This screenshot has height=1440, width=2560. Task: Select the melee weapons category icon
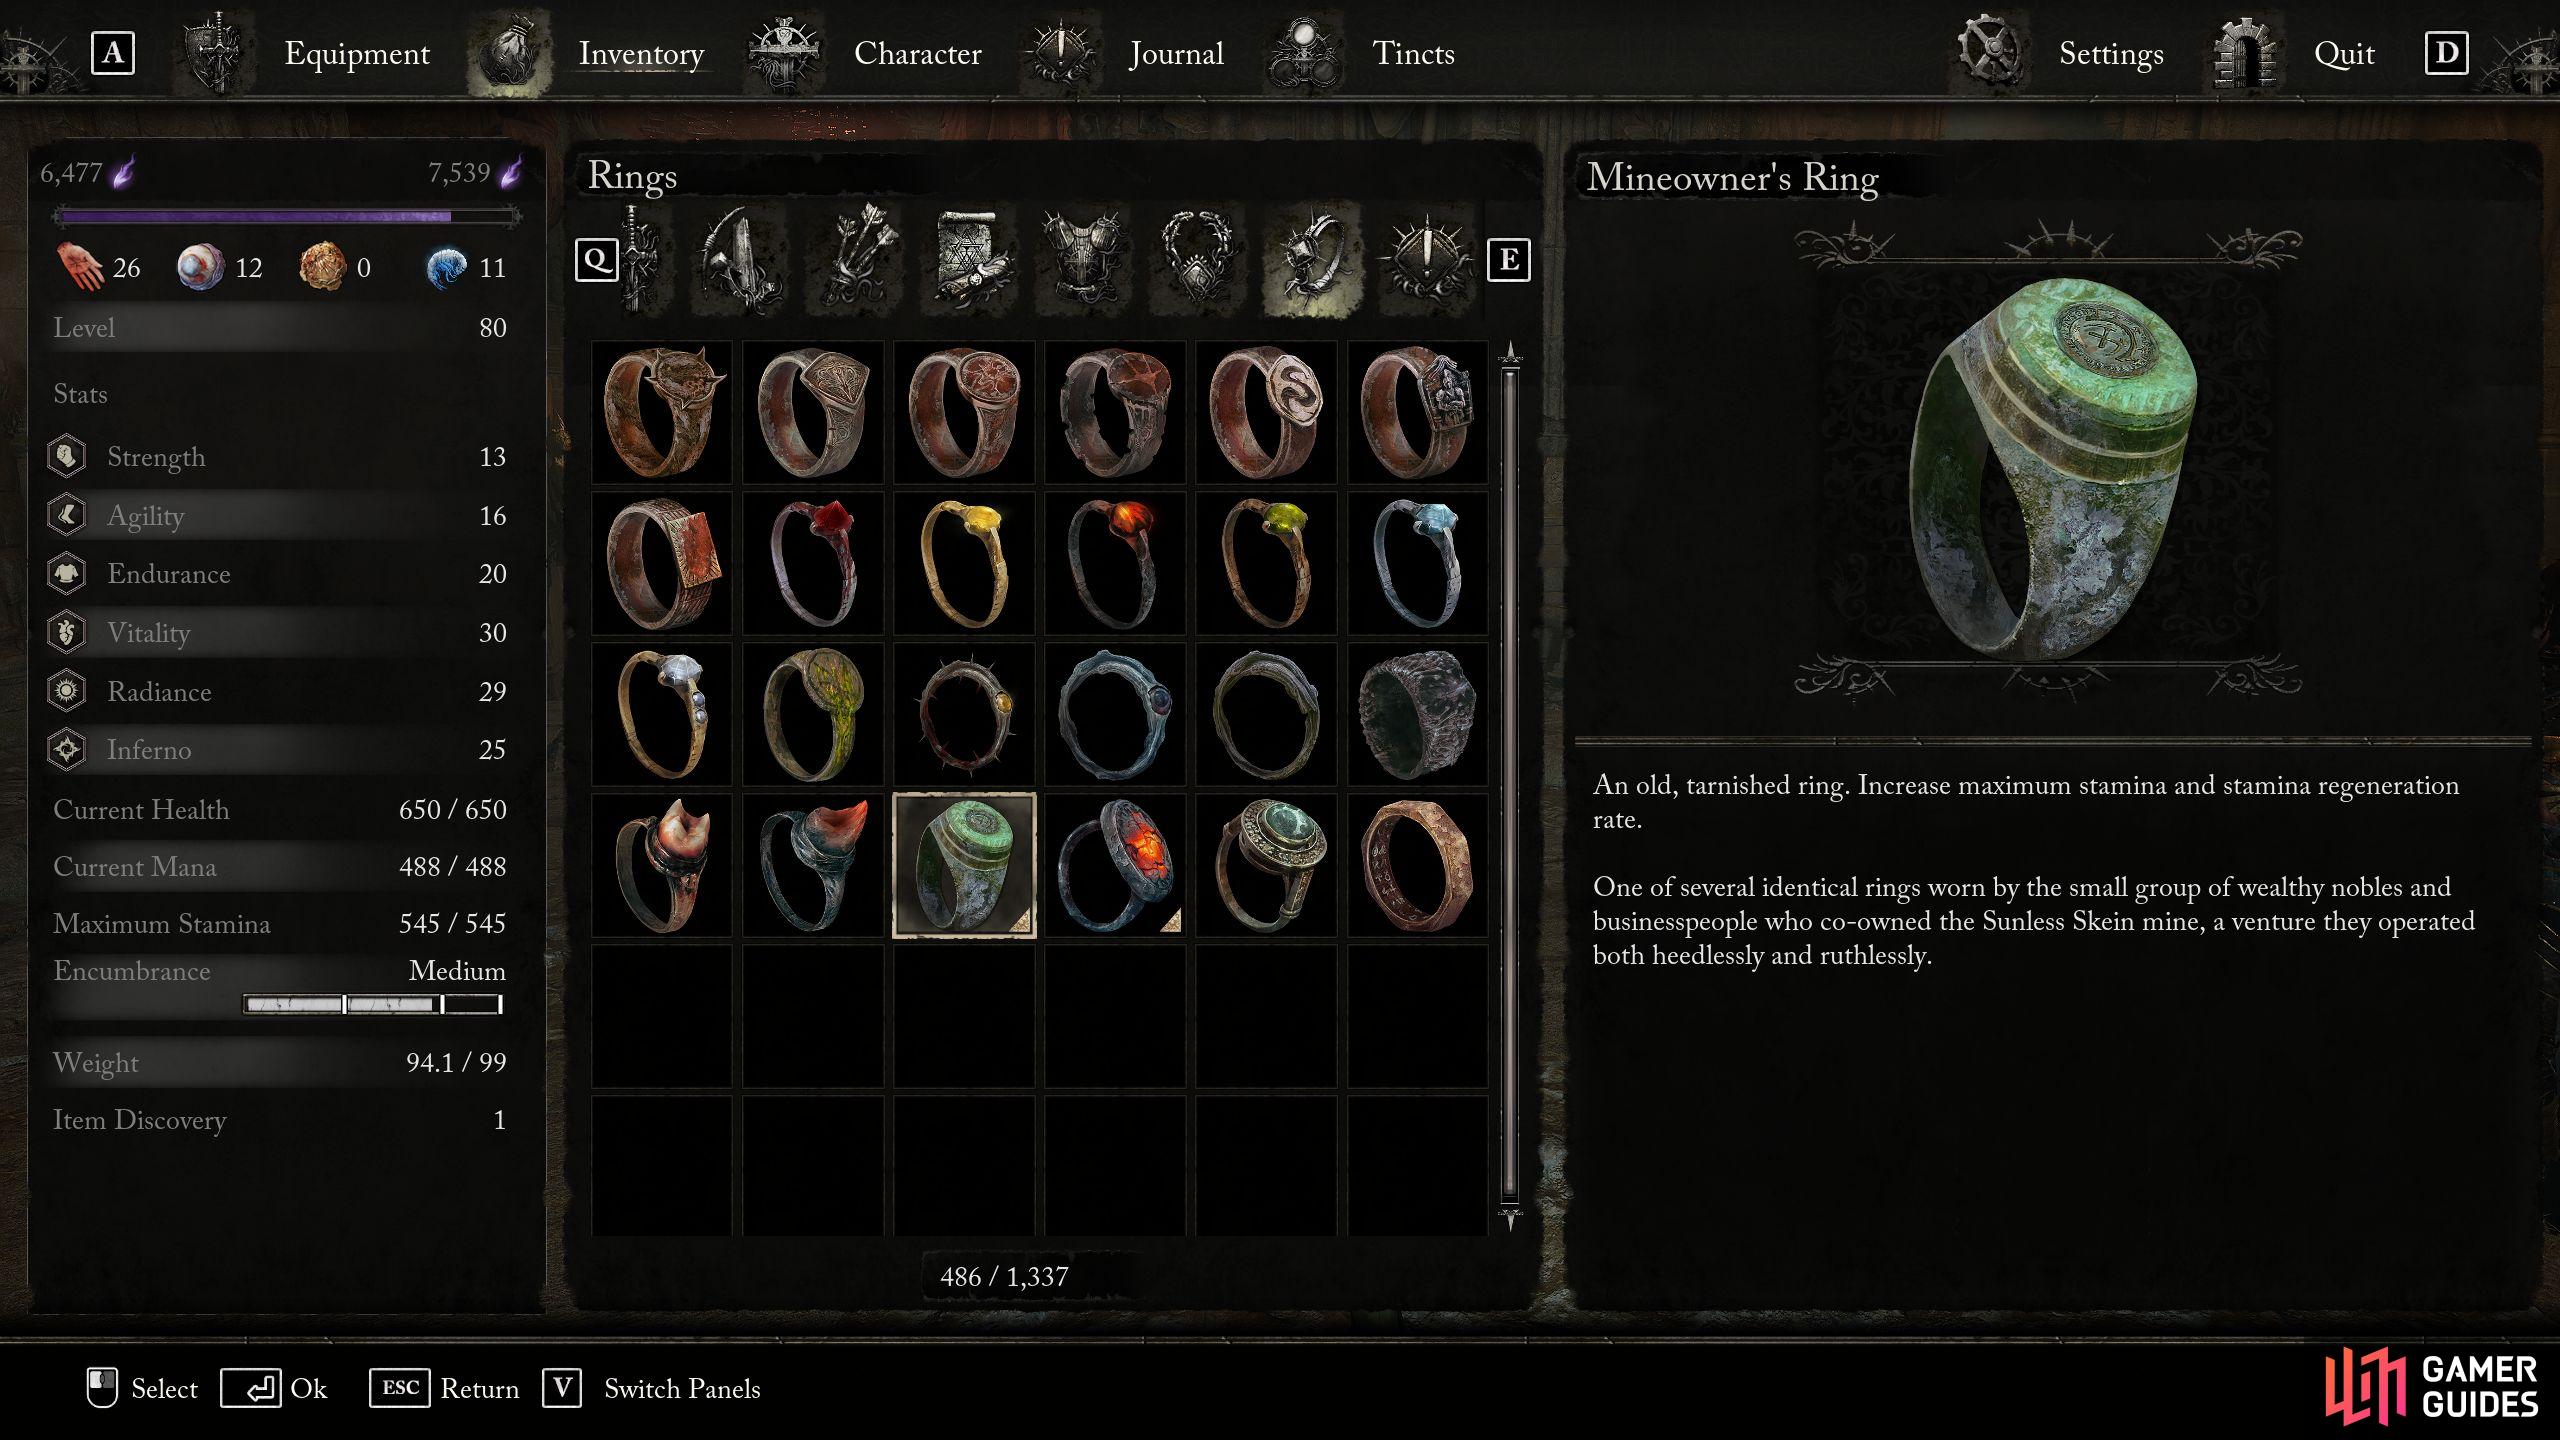639,260
